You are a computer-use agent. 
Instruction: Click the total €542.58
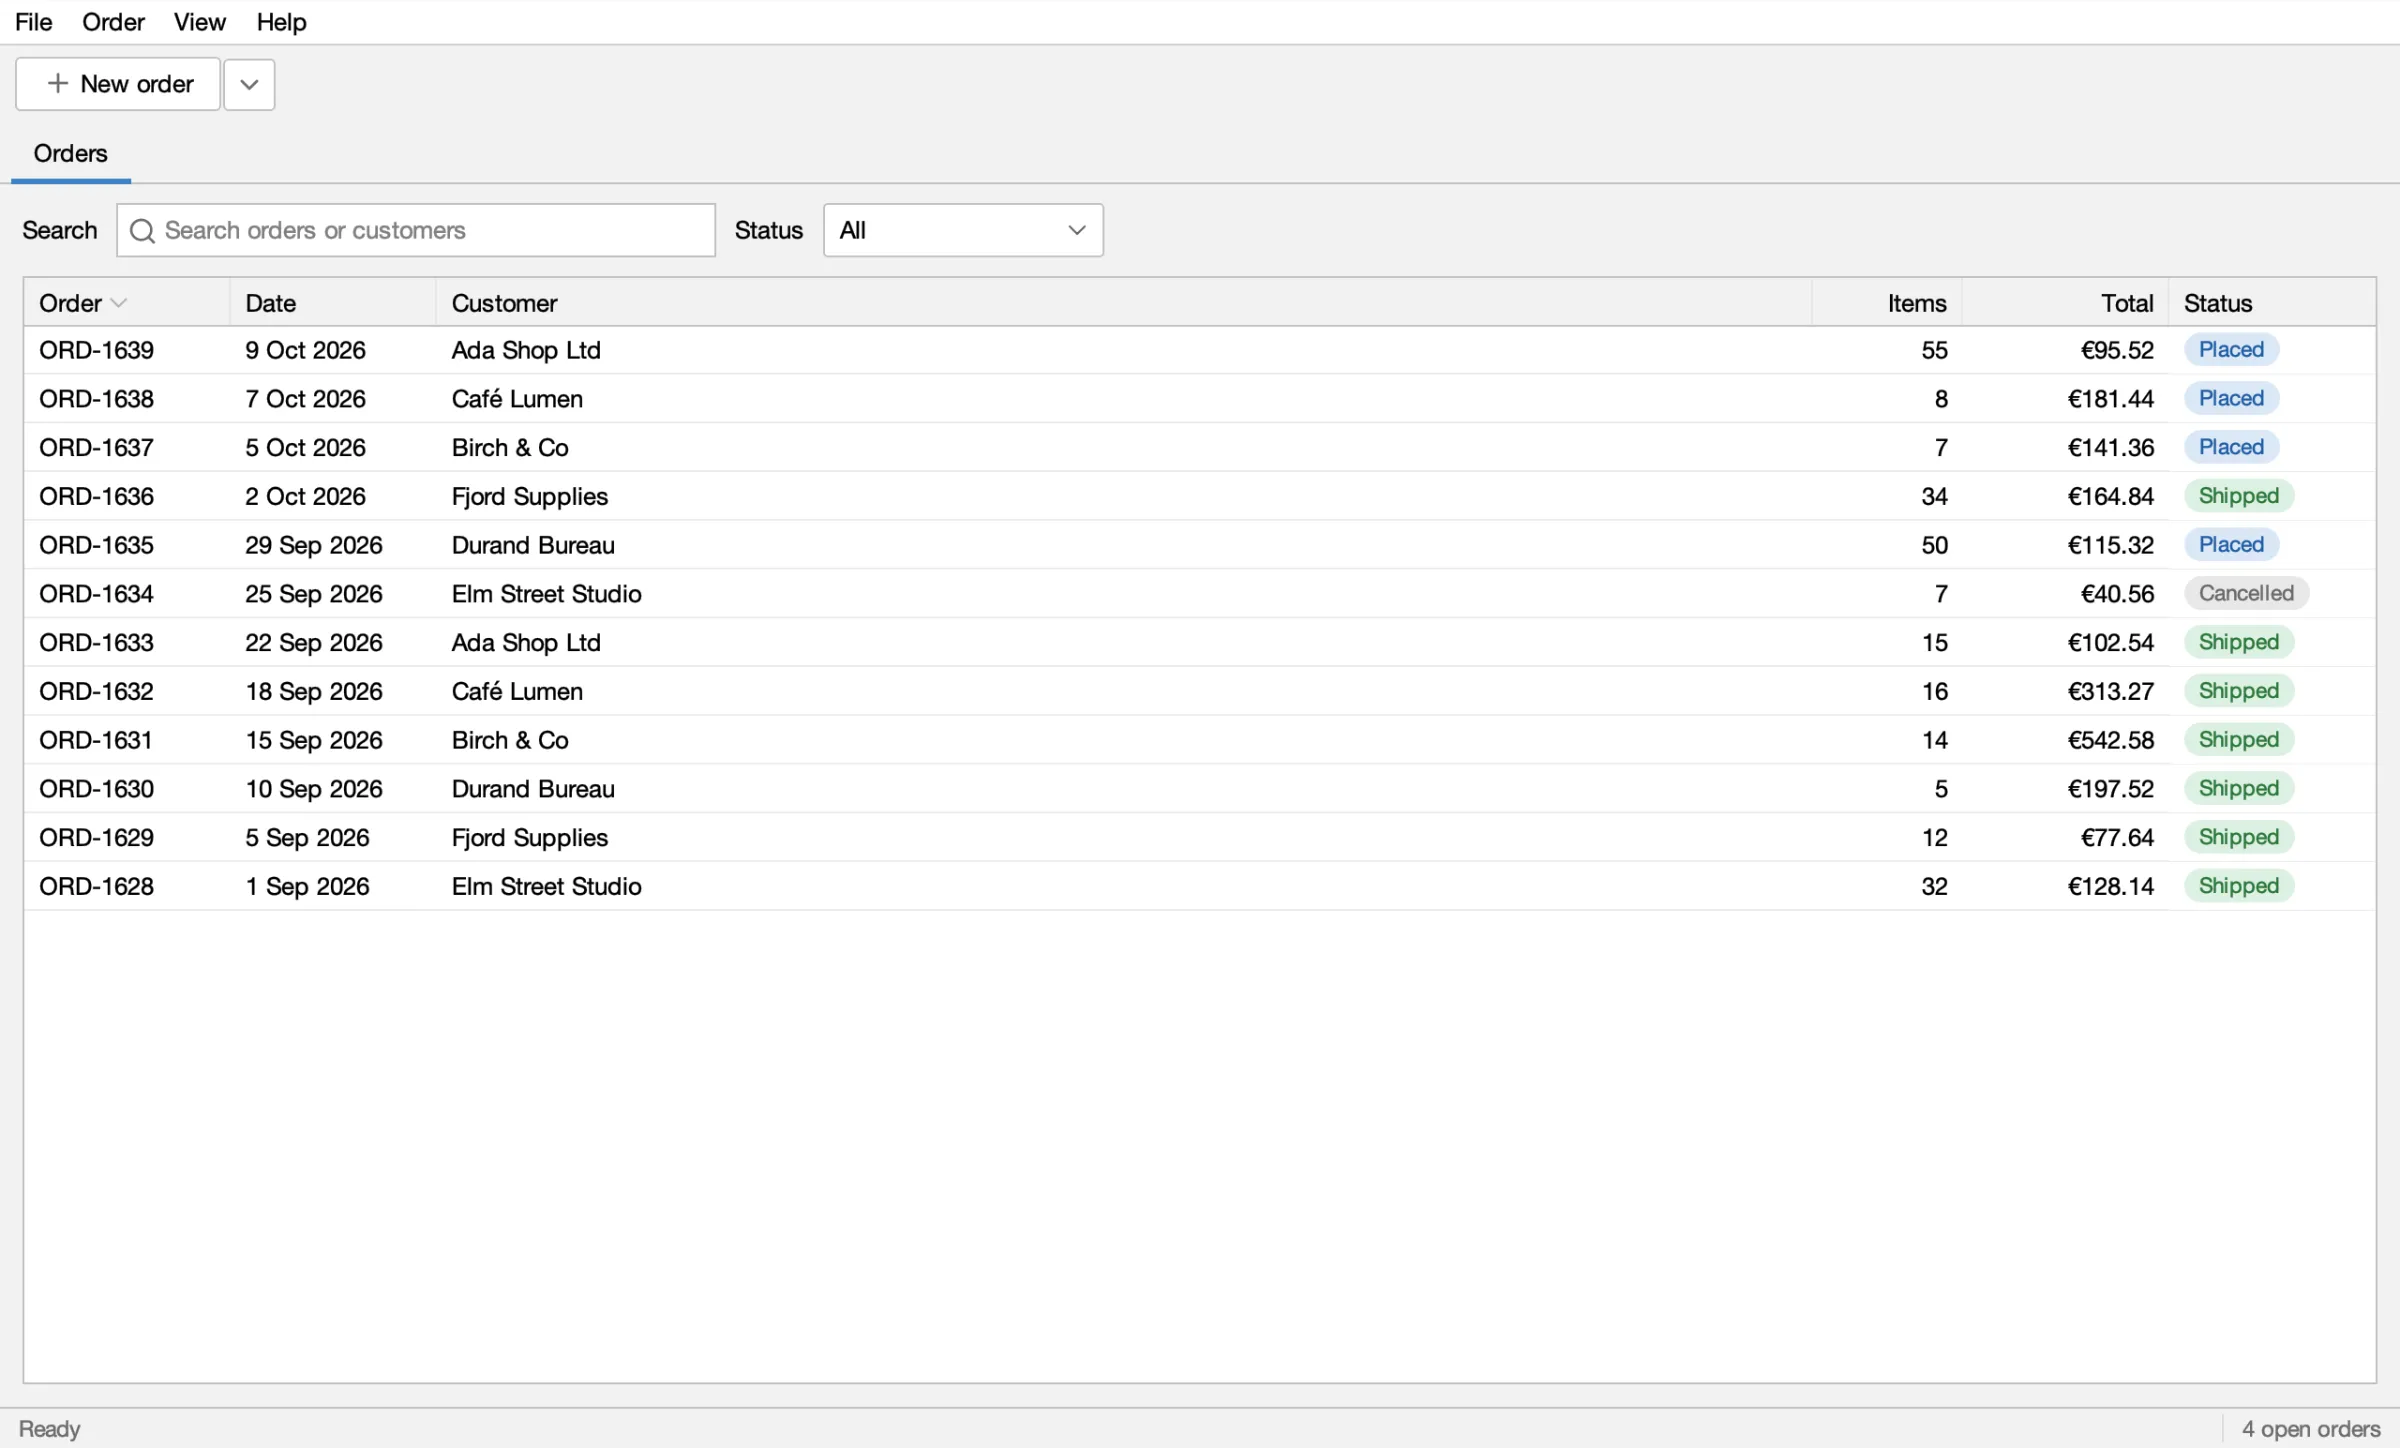pyautogui.click(x=2110, y=740)
